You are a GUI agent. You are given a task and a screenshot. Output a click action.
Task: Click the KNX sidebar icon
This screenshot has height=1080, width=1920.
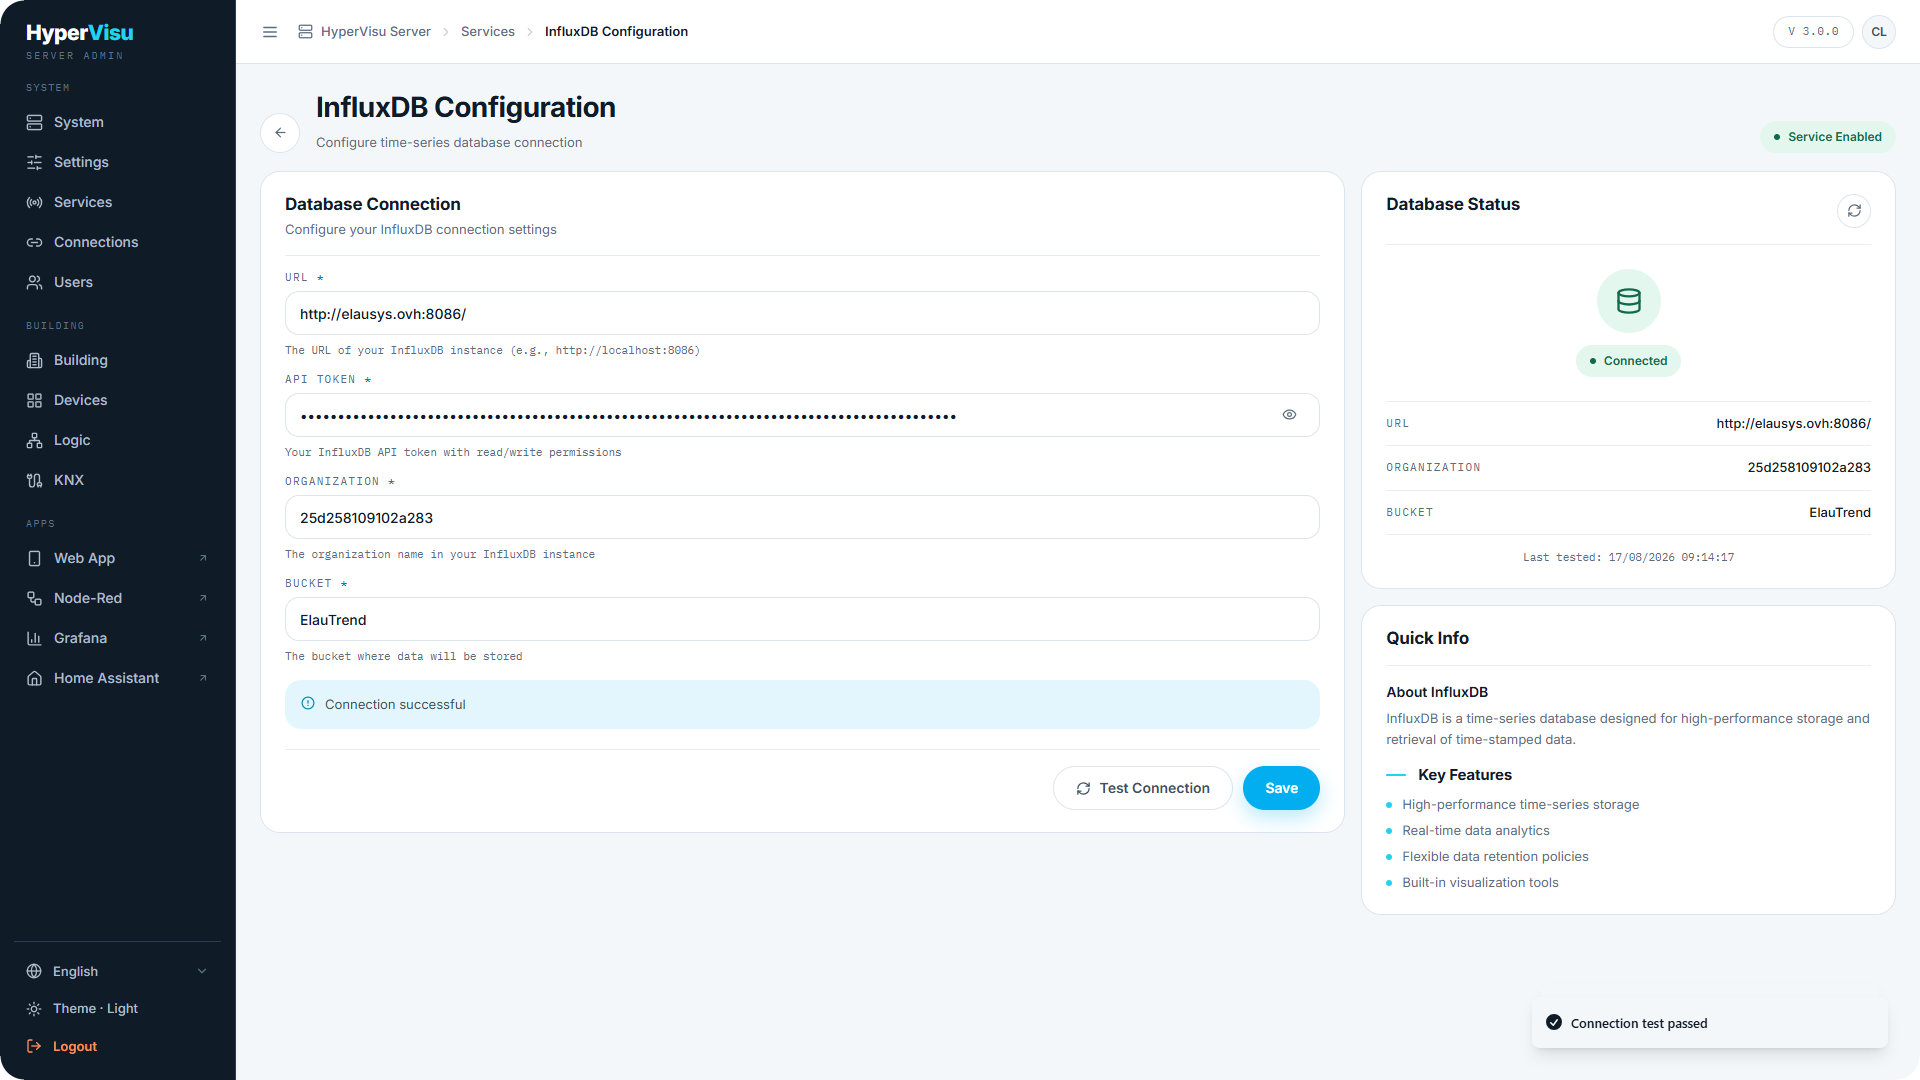click(34, 480)
